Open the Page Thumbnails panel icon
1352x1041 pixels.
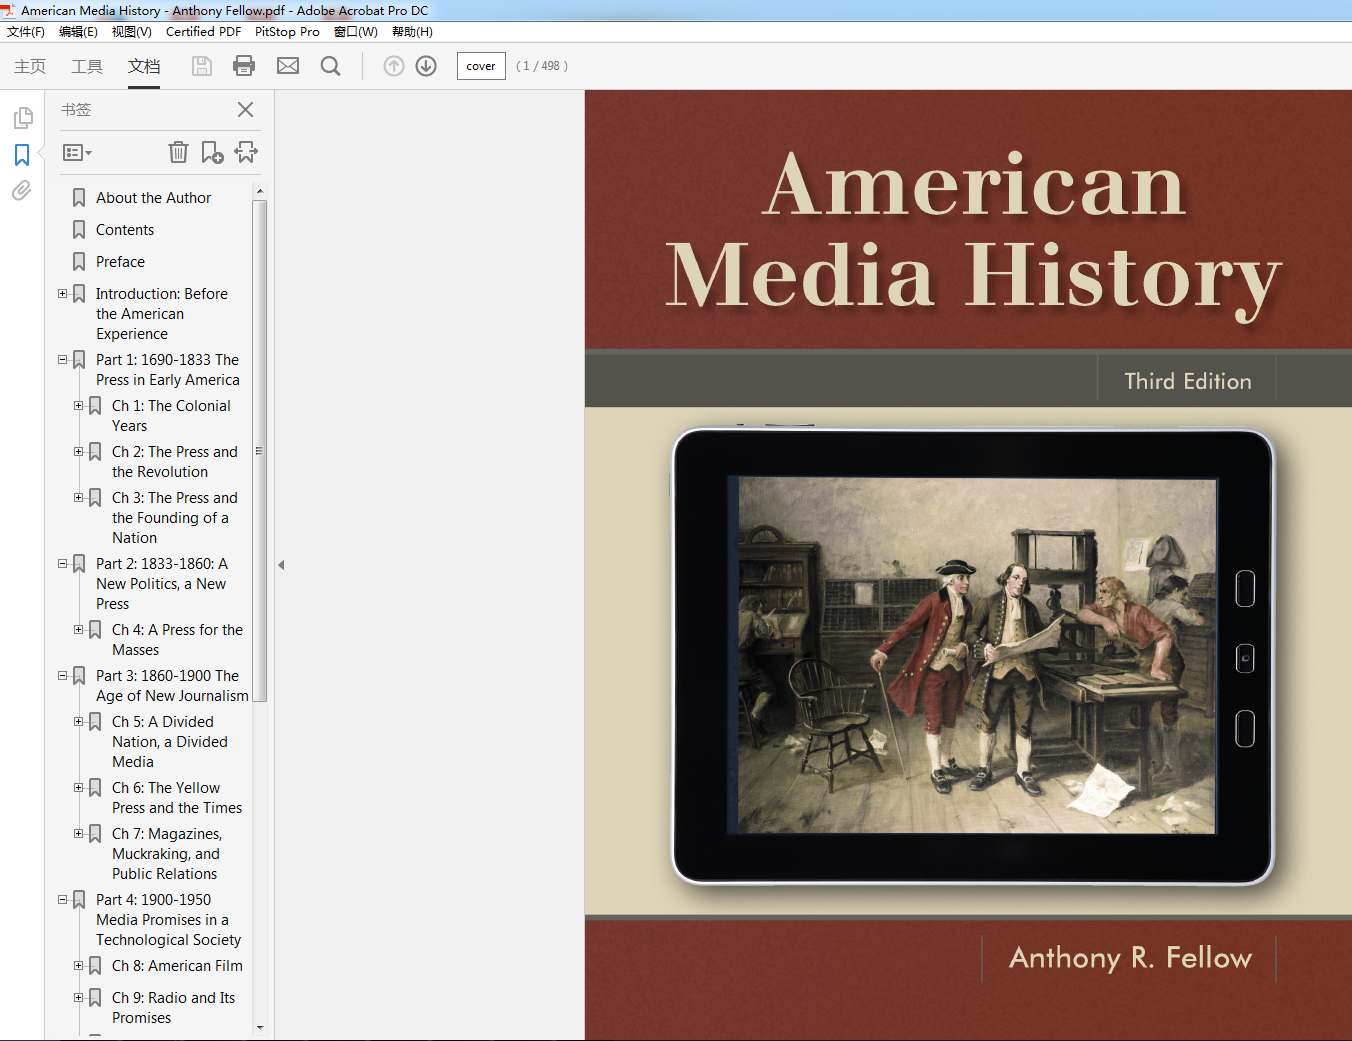[22, 118]
